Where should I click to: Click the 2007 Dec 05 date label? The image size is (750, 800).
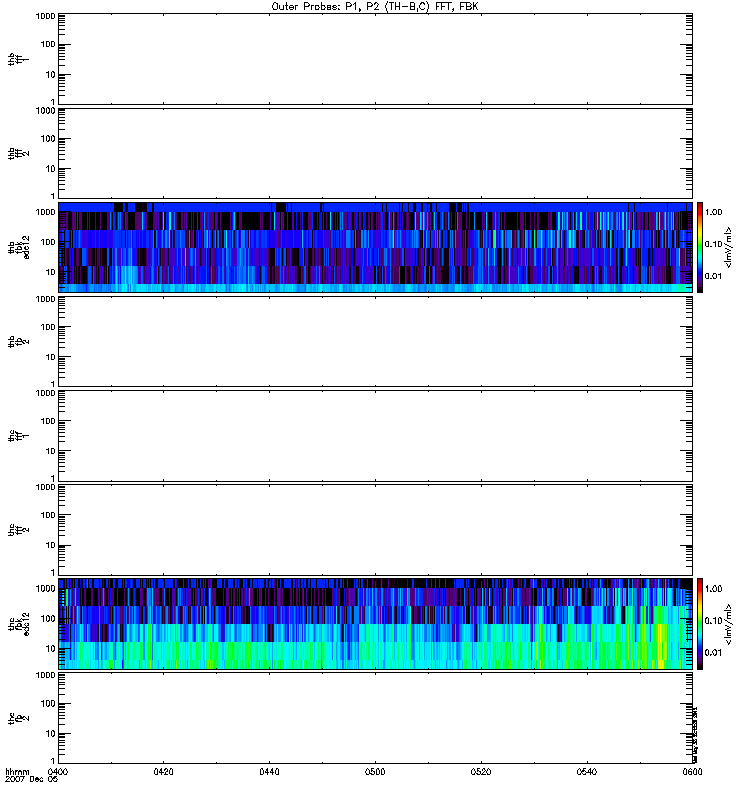point(32,780)
